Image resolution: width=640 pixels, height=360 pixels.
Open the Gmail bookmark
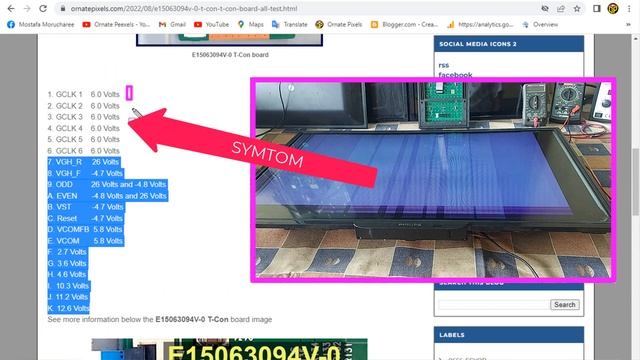[x=172, y=24]
